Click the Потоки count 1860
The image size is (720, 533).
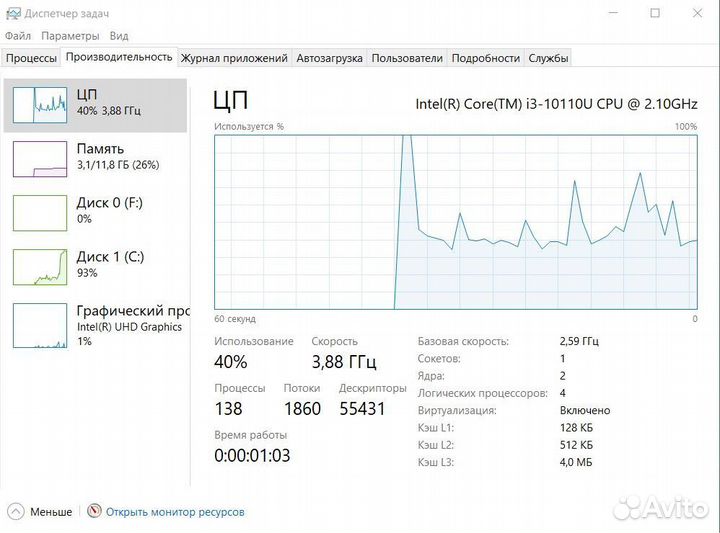point(302,409)
